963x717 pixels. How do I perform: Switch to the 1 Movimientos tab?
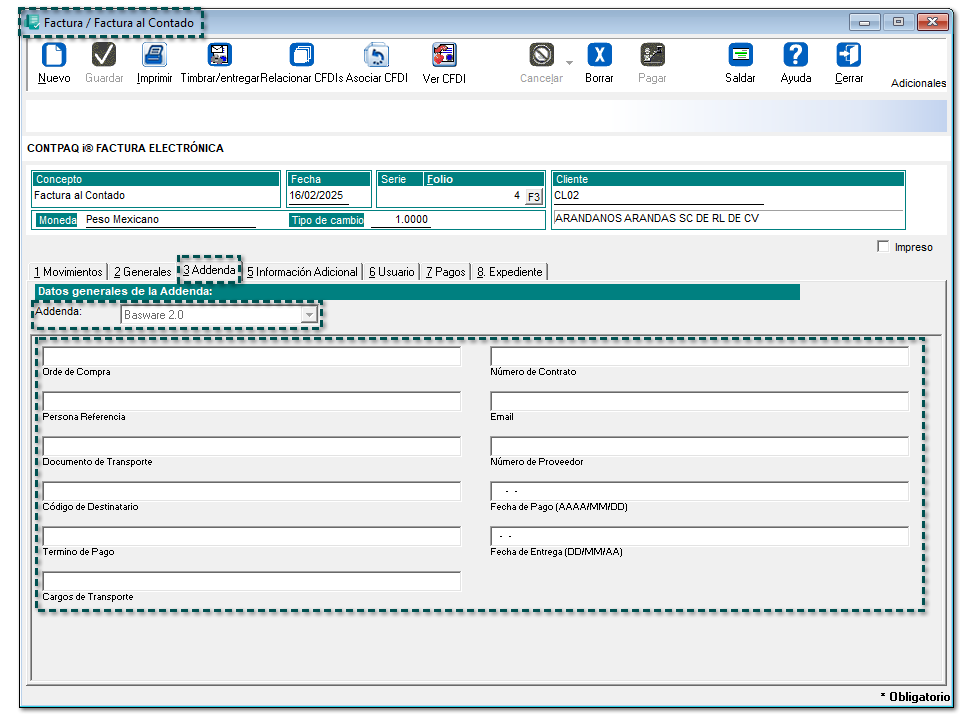click(x=68, y=272)
